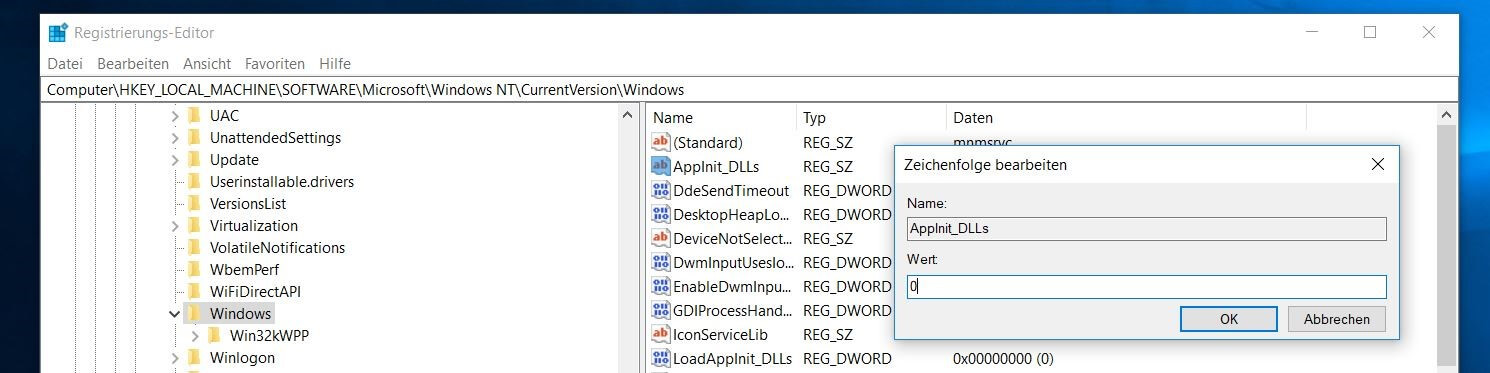Expand the Update tree node

tap(175, 160)
